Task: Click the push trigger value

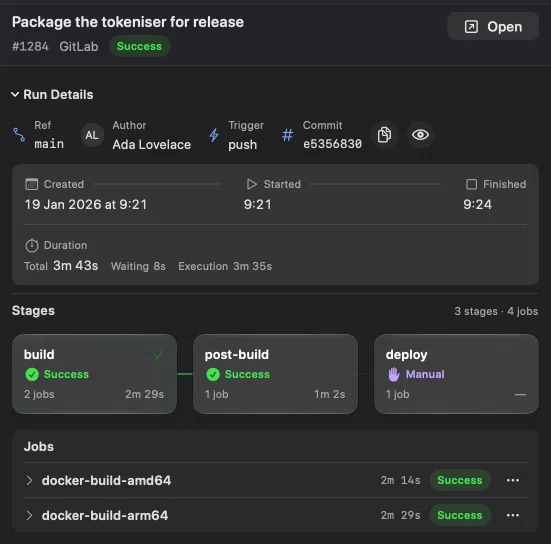Action: pos(242,145)
